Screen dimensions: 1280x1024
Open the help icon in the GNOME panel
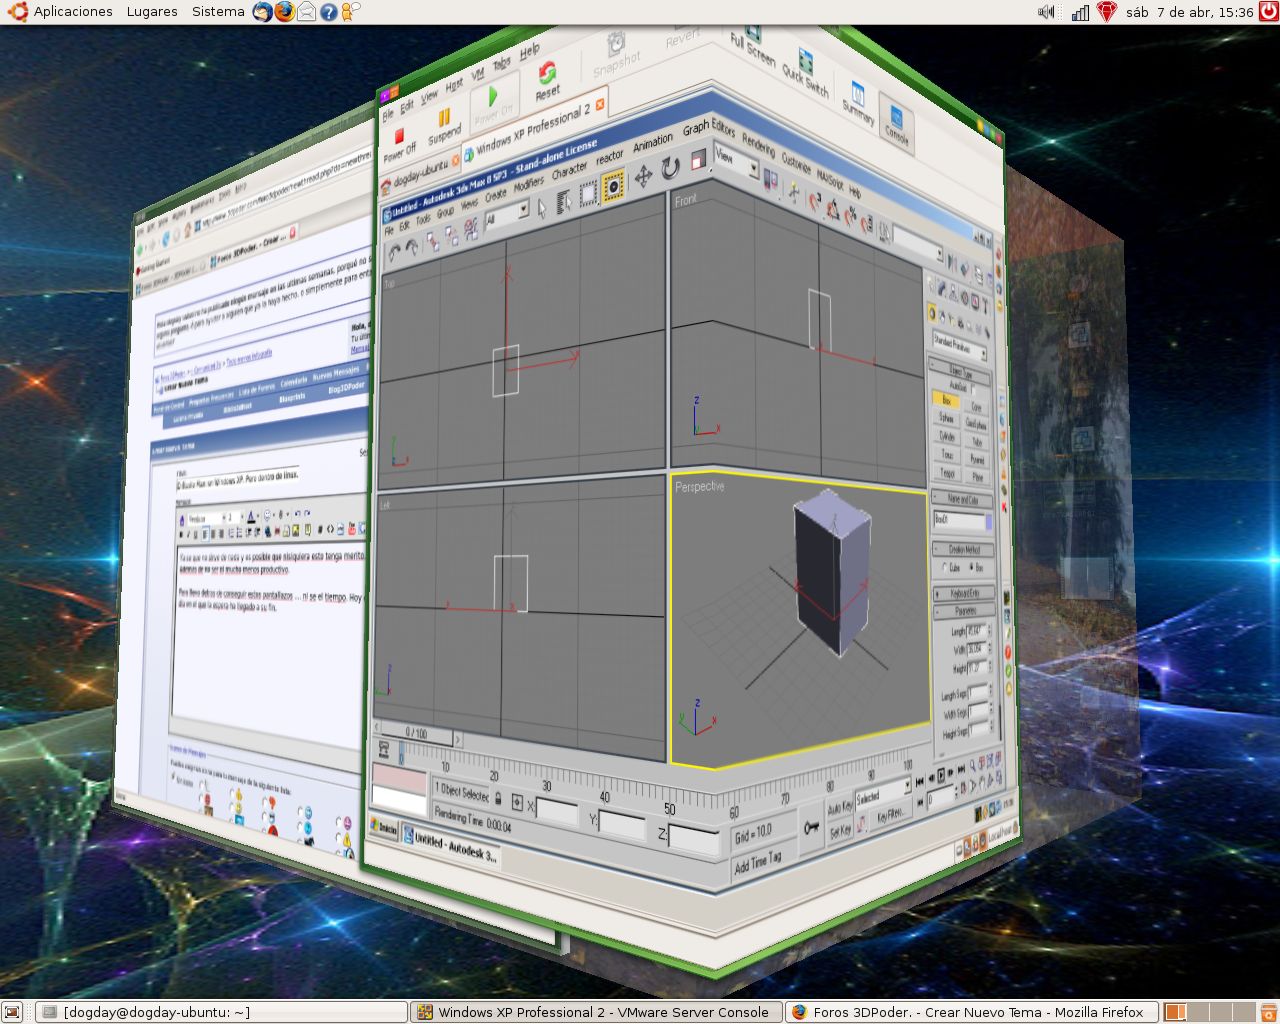click(x=328, y=12)
